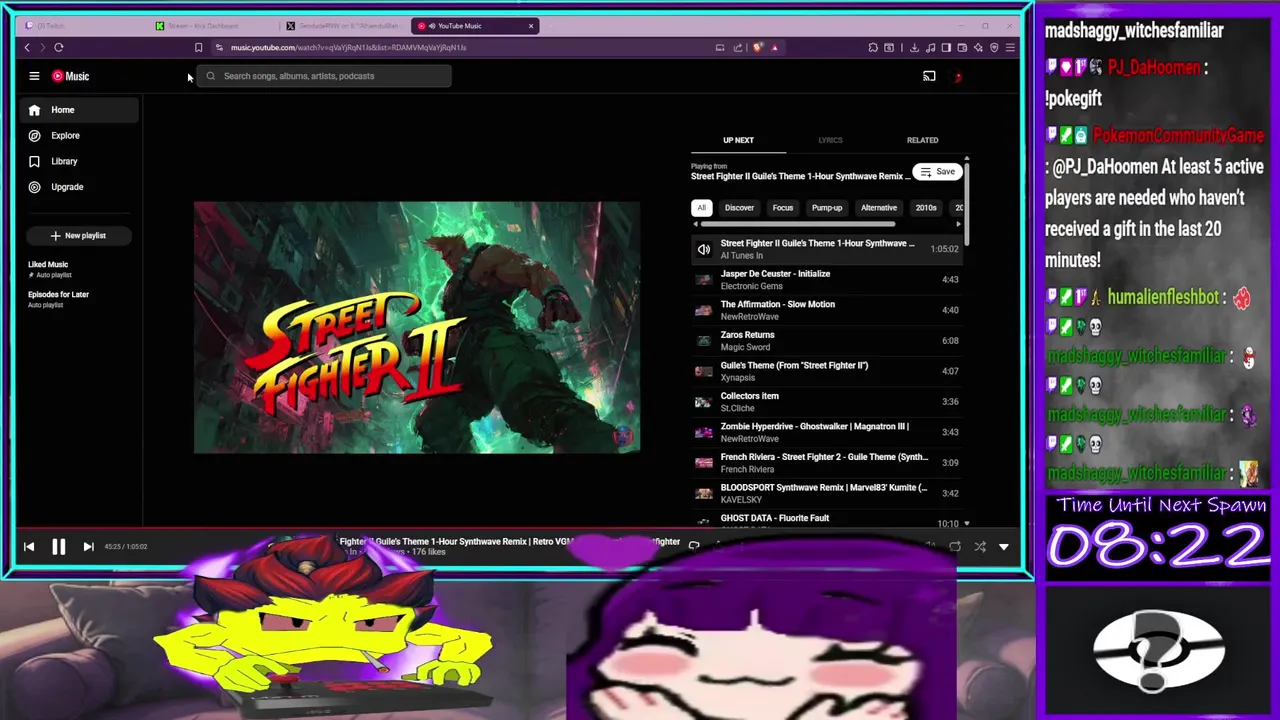
Task: Play 'Zaros Returns' from queue
Action: [826, 341]
